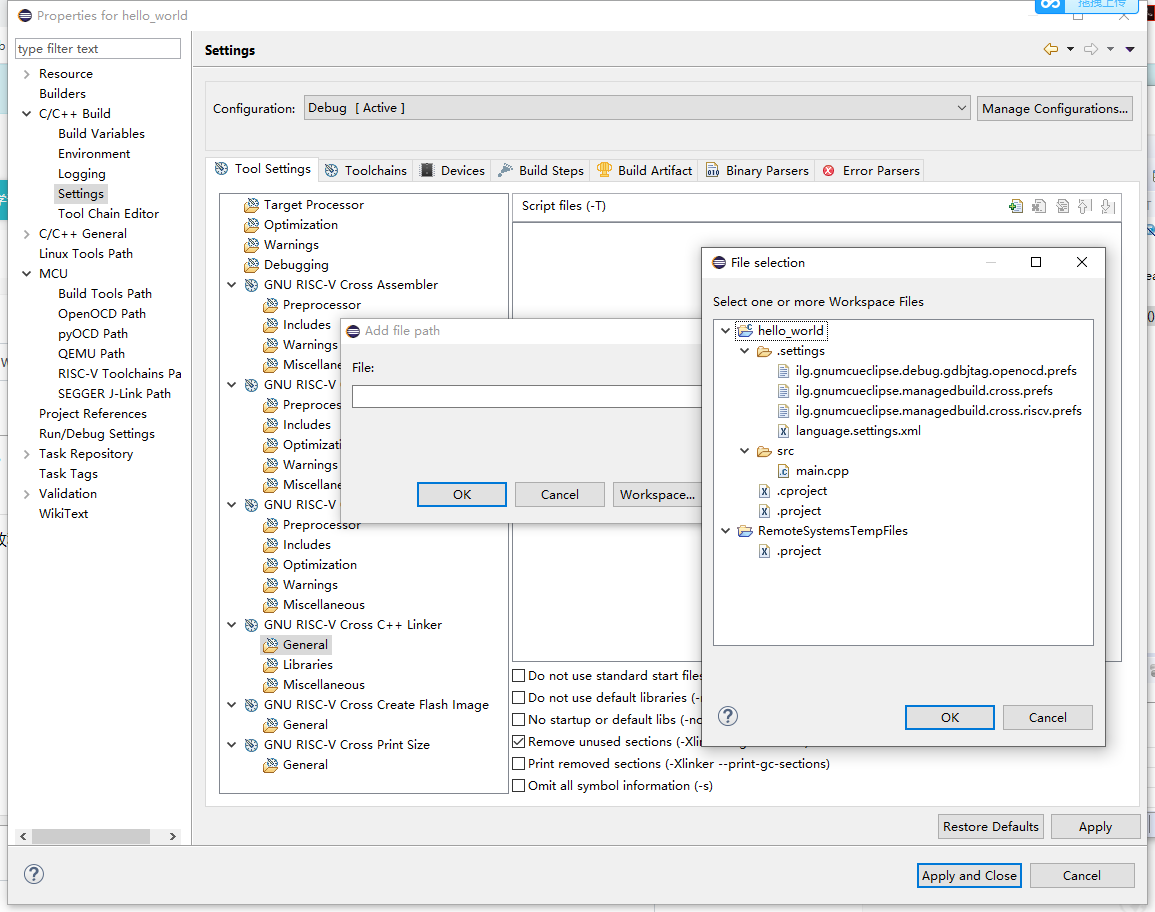Enable 'Omit all symbol information (-s)'
Image resolution: width=1155 pixels, height=912 pixels.
click(519, 786)
